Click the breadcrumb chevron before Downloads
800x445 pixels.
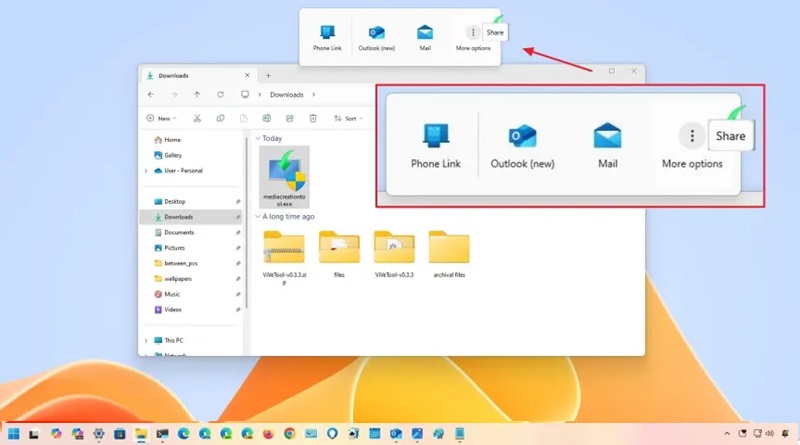point(259,94)
